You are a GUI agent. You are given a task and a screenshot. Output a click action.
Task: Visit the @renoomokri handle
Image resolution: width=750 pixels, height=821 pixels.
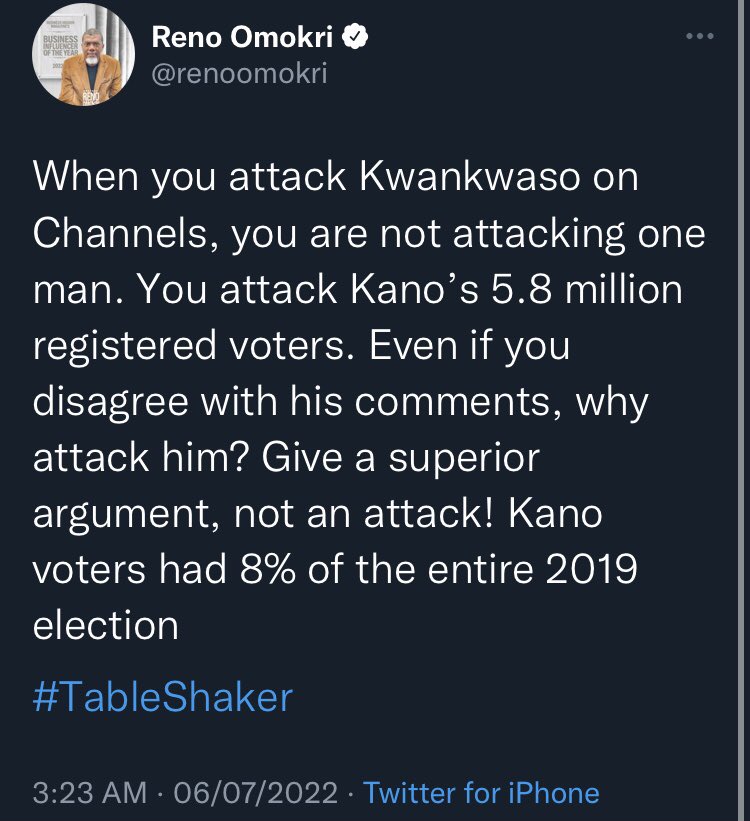pyautogui.click(x=239, y=73)
